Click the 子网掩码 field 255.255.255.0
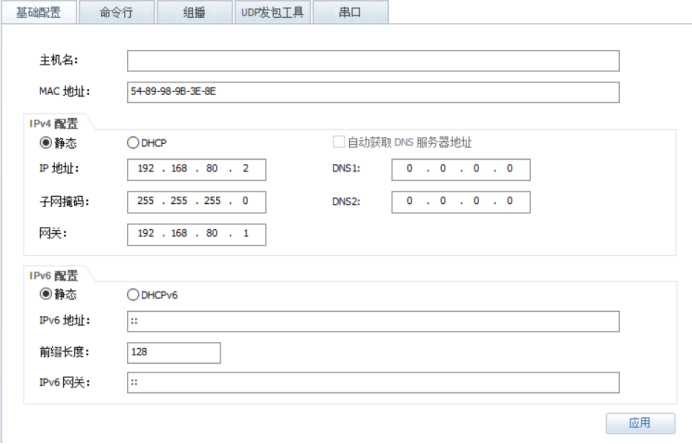This screenshot has height=444, width=692. pyautogui.click(x=196, y=202)
